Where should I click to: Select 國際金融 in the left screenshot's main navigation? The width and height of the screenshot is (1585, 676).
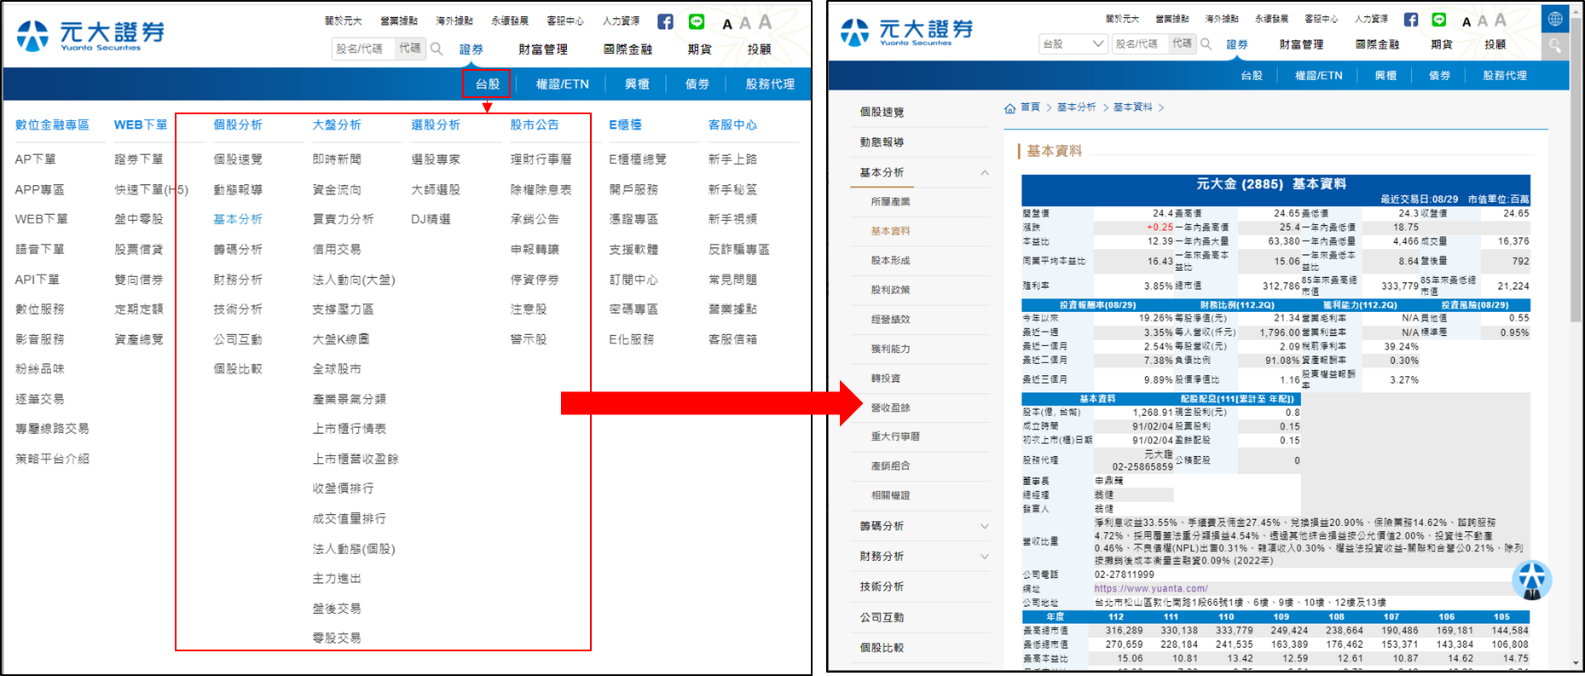(x=628, y=49)
